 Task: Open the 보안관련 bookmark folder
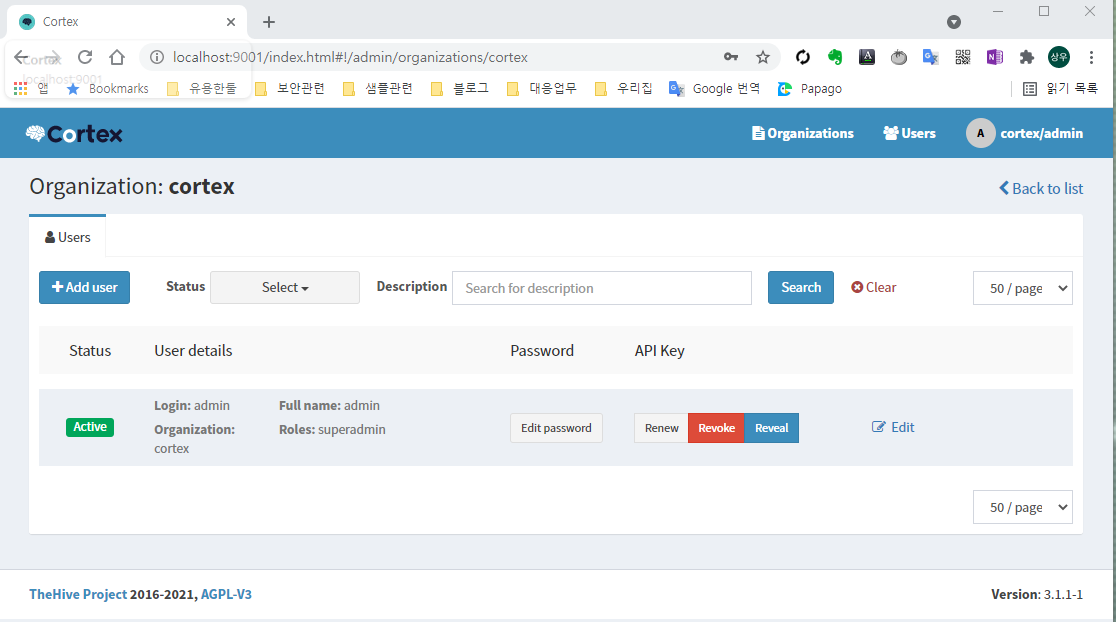pos(290,88)
